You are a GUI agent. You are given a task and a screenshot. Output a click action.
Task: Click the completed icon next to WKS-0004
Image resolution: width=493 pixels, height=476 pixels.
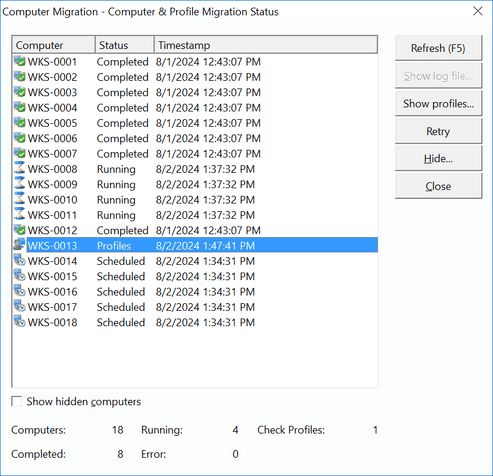20,107
